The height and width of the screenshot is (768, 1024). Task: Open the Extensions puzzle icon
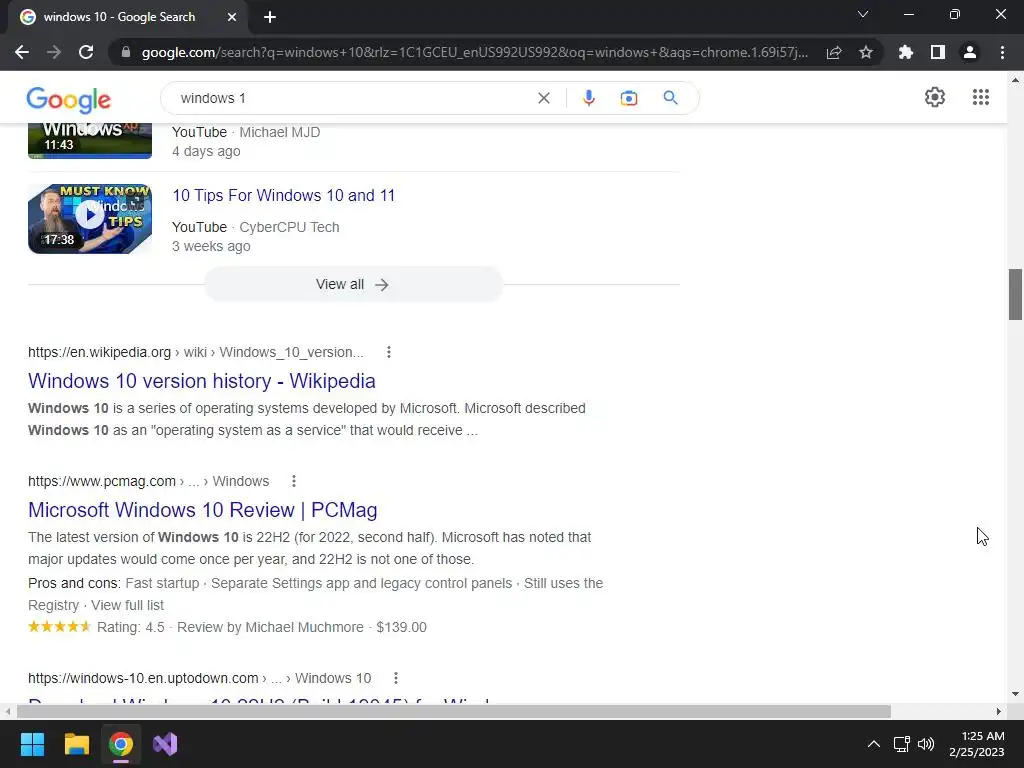(906, 52)
